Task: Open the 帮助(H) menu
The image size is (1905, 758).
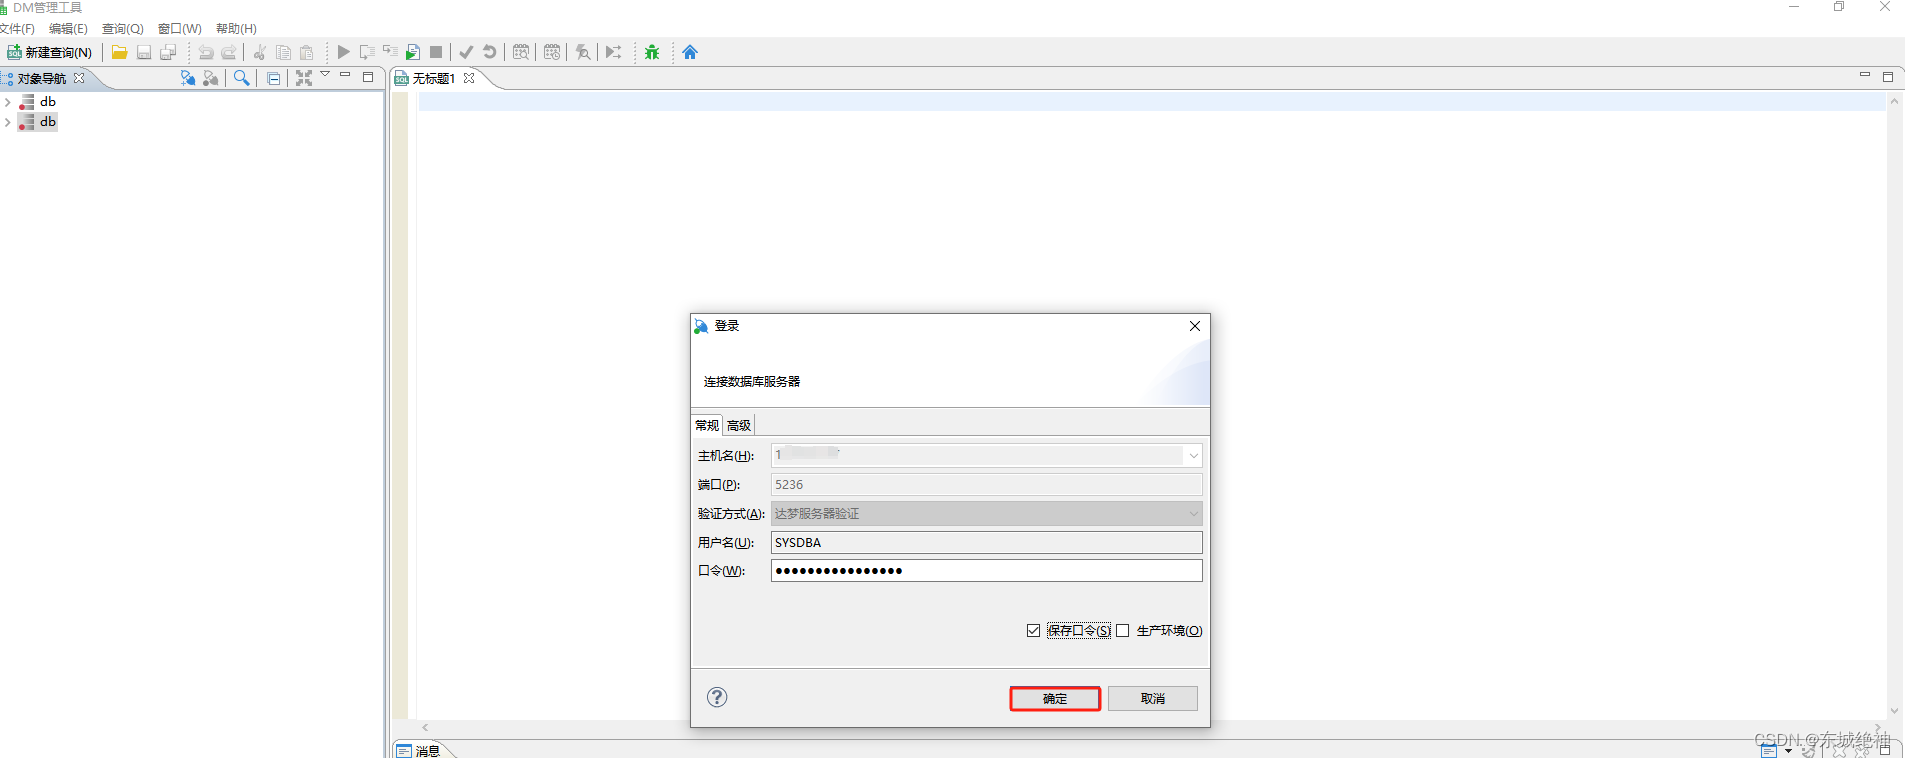Action: [237, 29]
